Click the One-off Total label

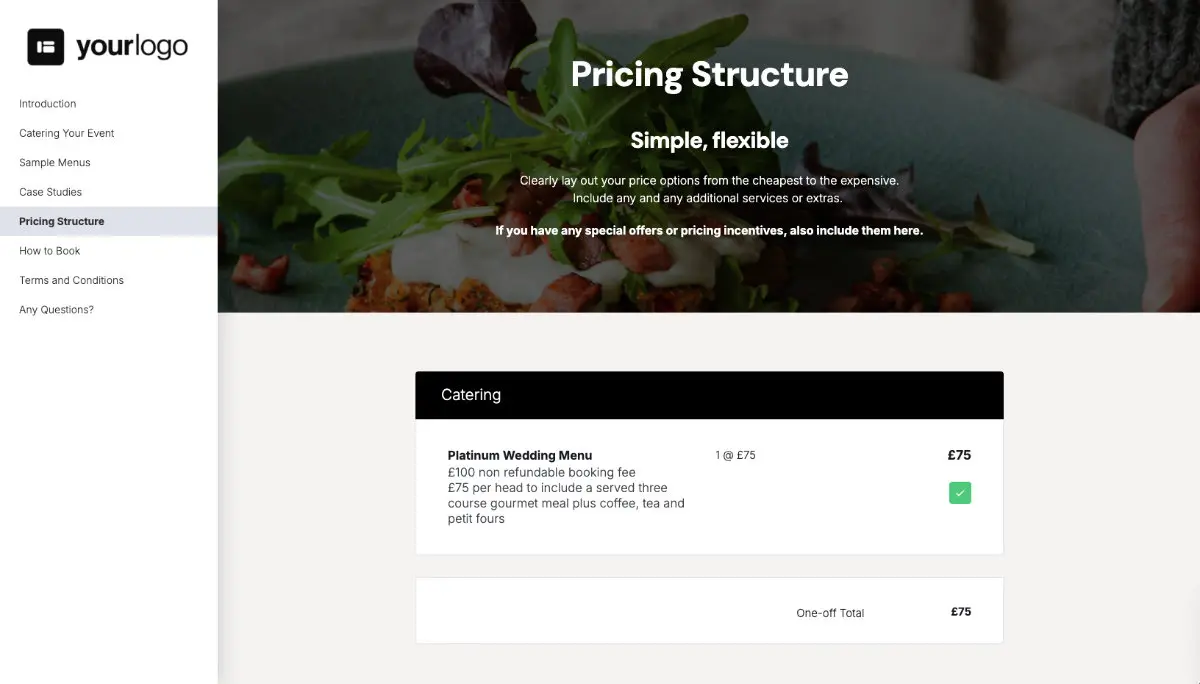830,612
